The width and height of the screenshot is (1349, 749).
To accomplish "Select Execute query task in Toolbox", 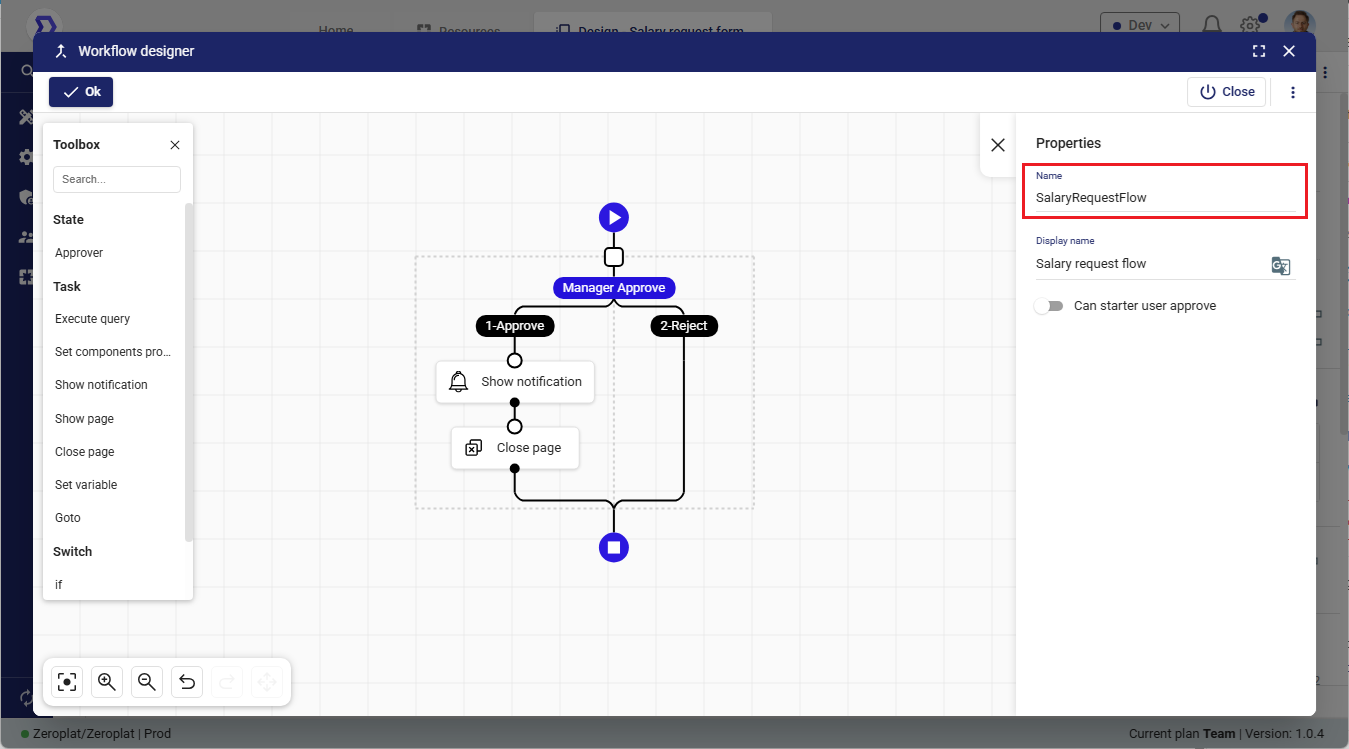I will pos(93,319).
